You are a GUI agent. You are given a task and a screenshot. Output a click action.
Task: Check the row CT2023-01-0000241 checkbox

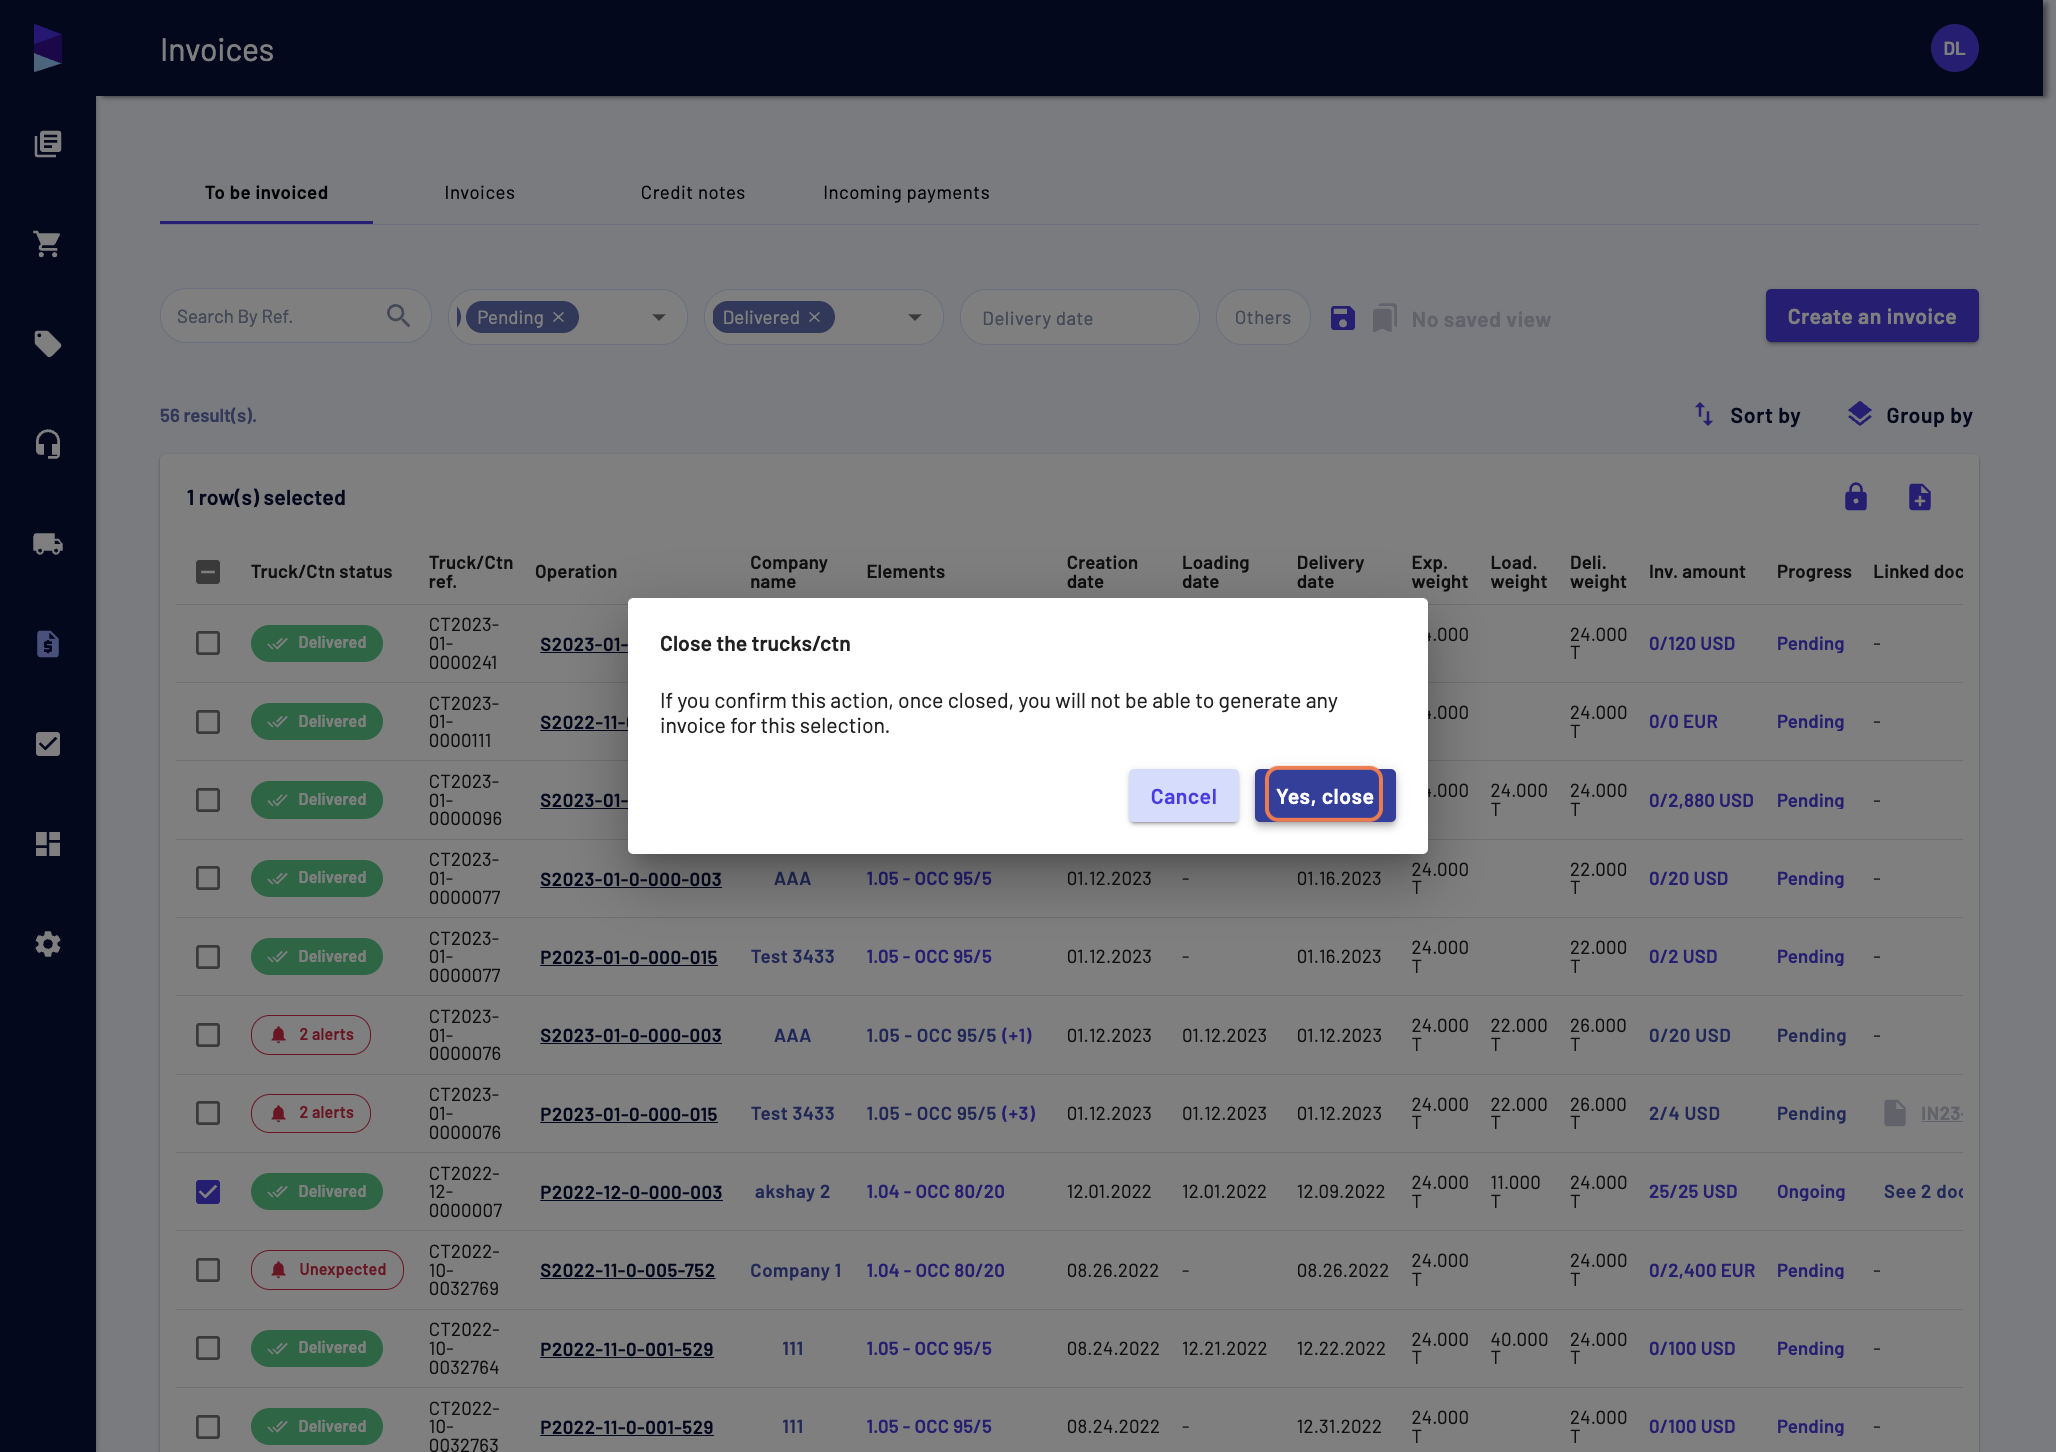tap(208, 643)
